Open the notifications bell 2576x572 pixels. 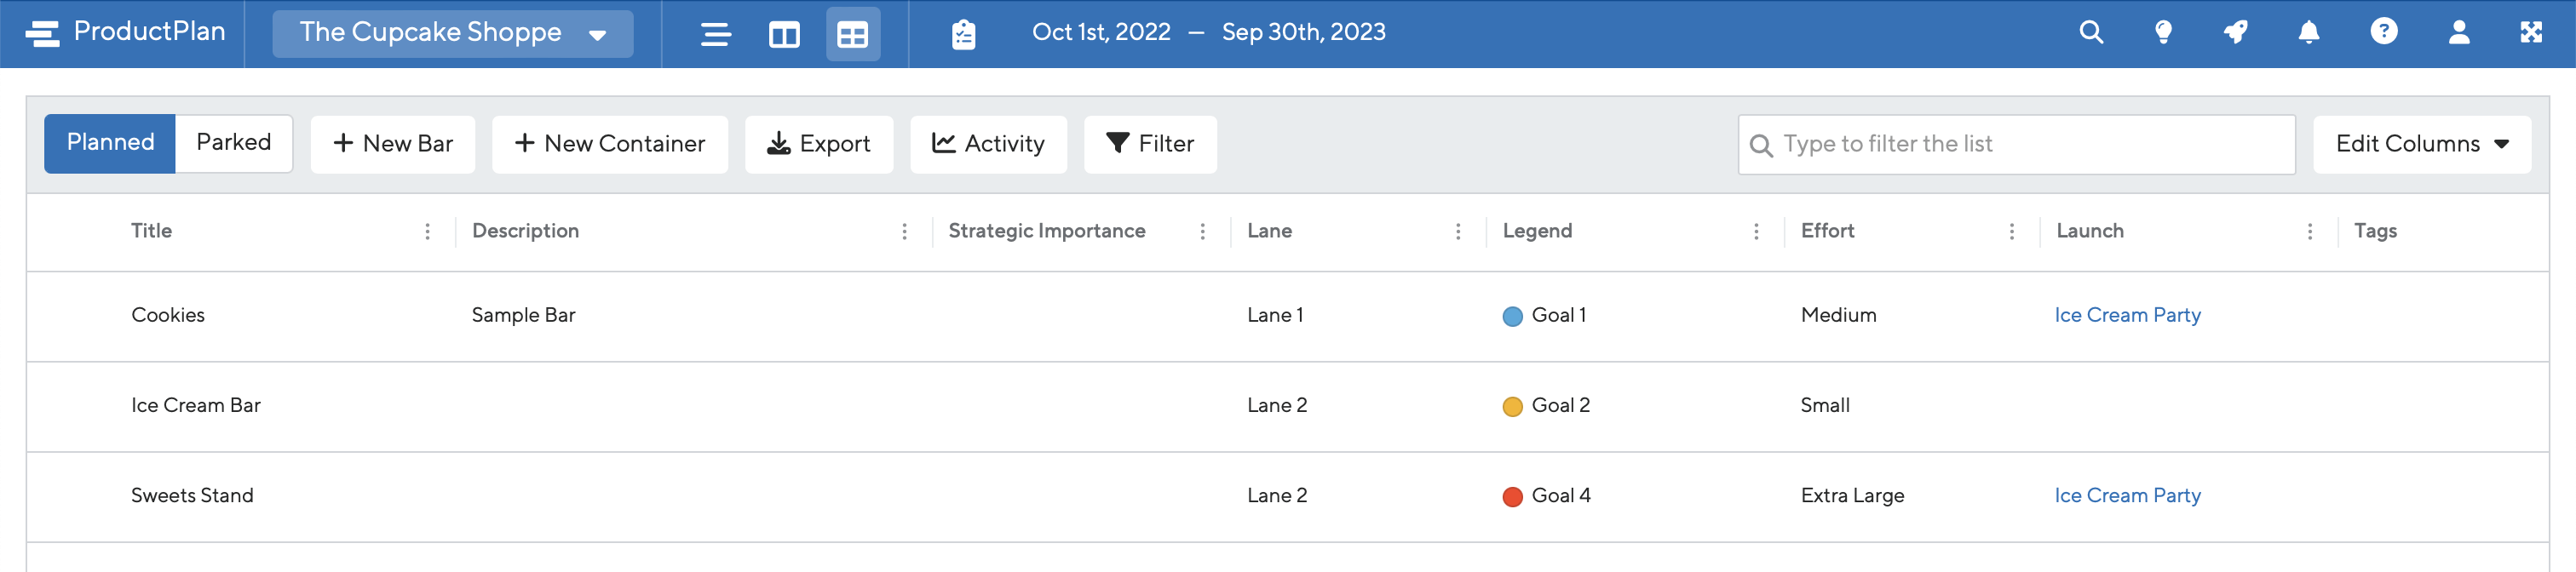click(x=2309, y=32)
